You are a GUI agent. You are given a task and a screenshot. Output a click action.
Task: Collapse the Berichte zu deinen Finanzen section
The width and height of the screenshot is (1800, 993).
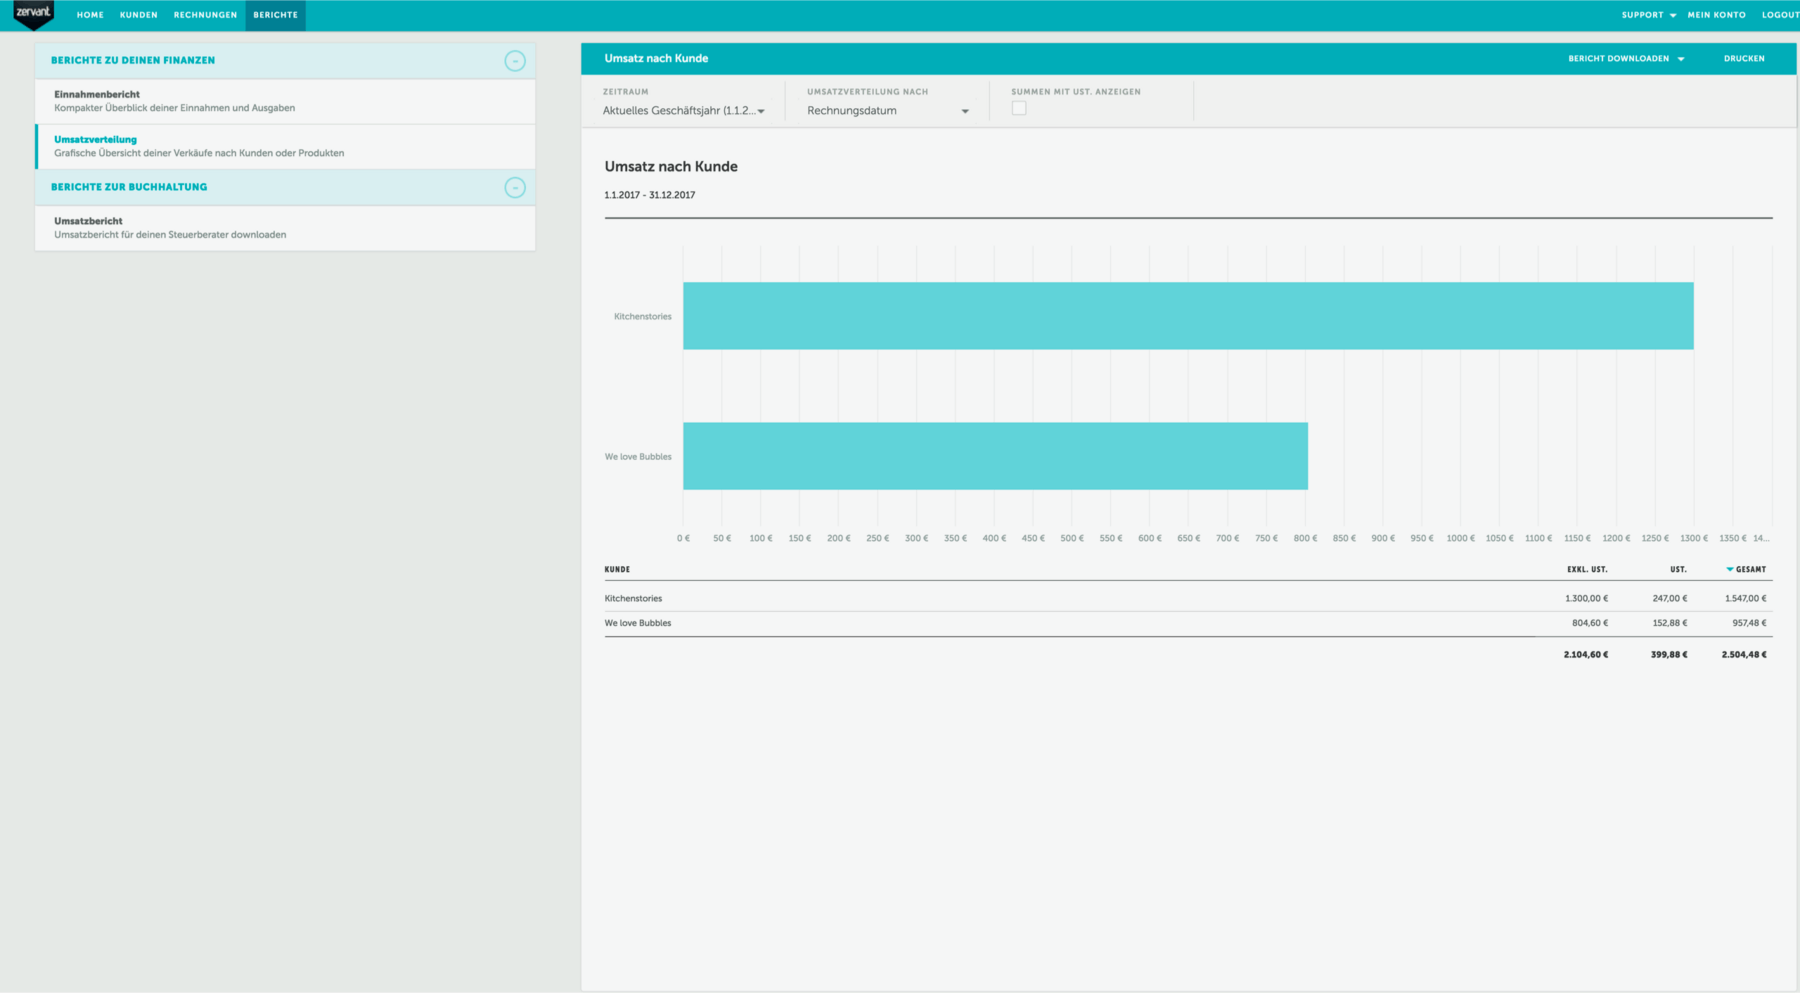(514, 61)
